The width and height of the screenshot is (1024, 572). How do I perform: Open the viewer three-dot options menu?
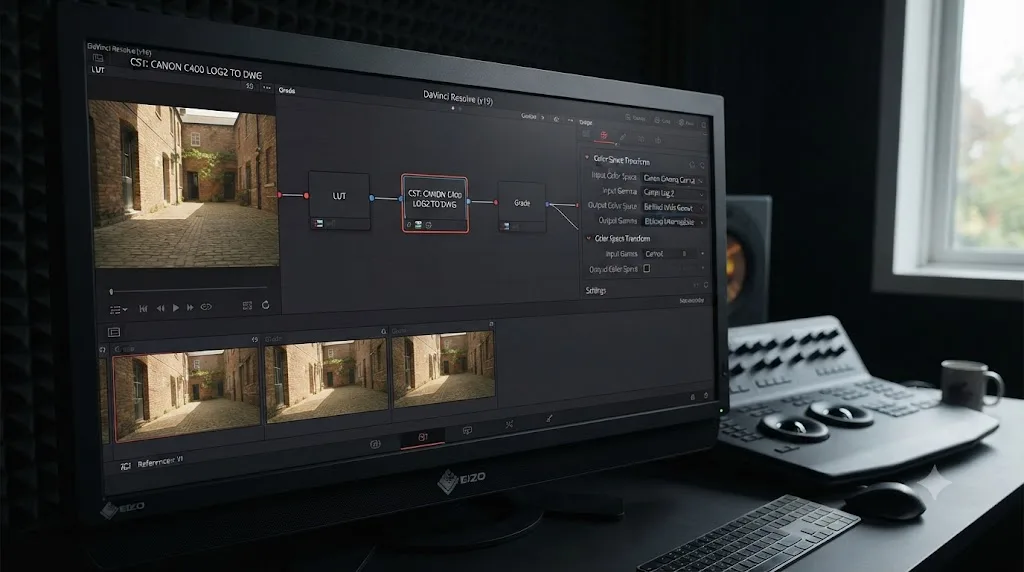266,87
